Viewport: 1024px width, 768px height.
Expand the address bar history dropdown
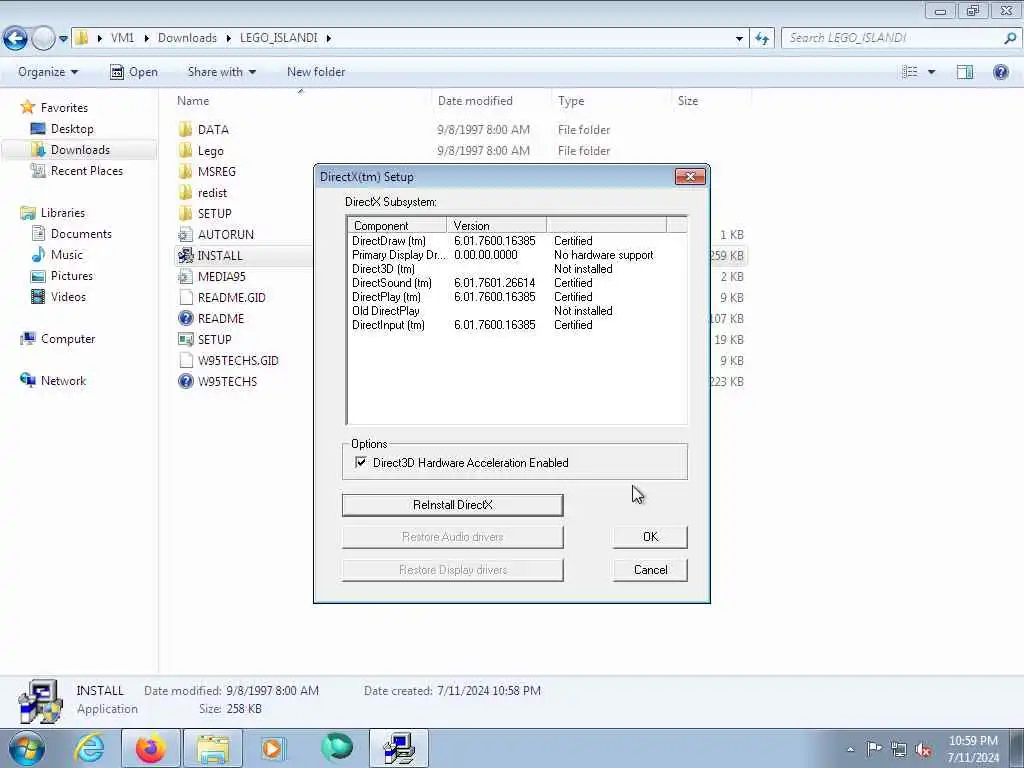[739, 39]
